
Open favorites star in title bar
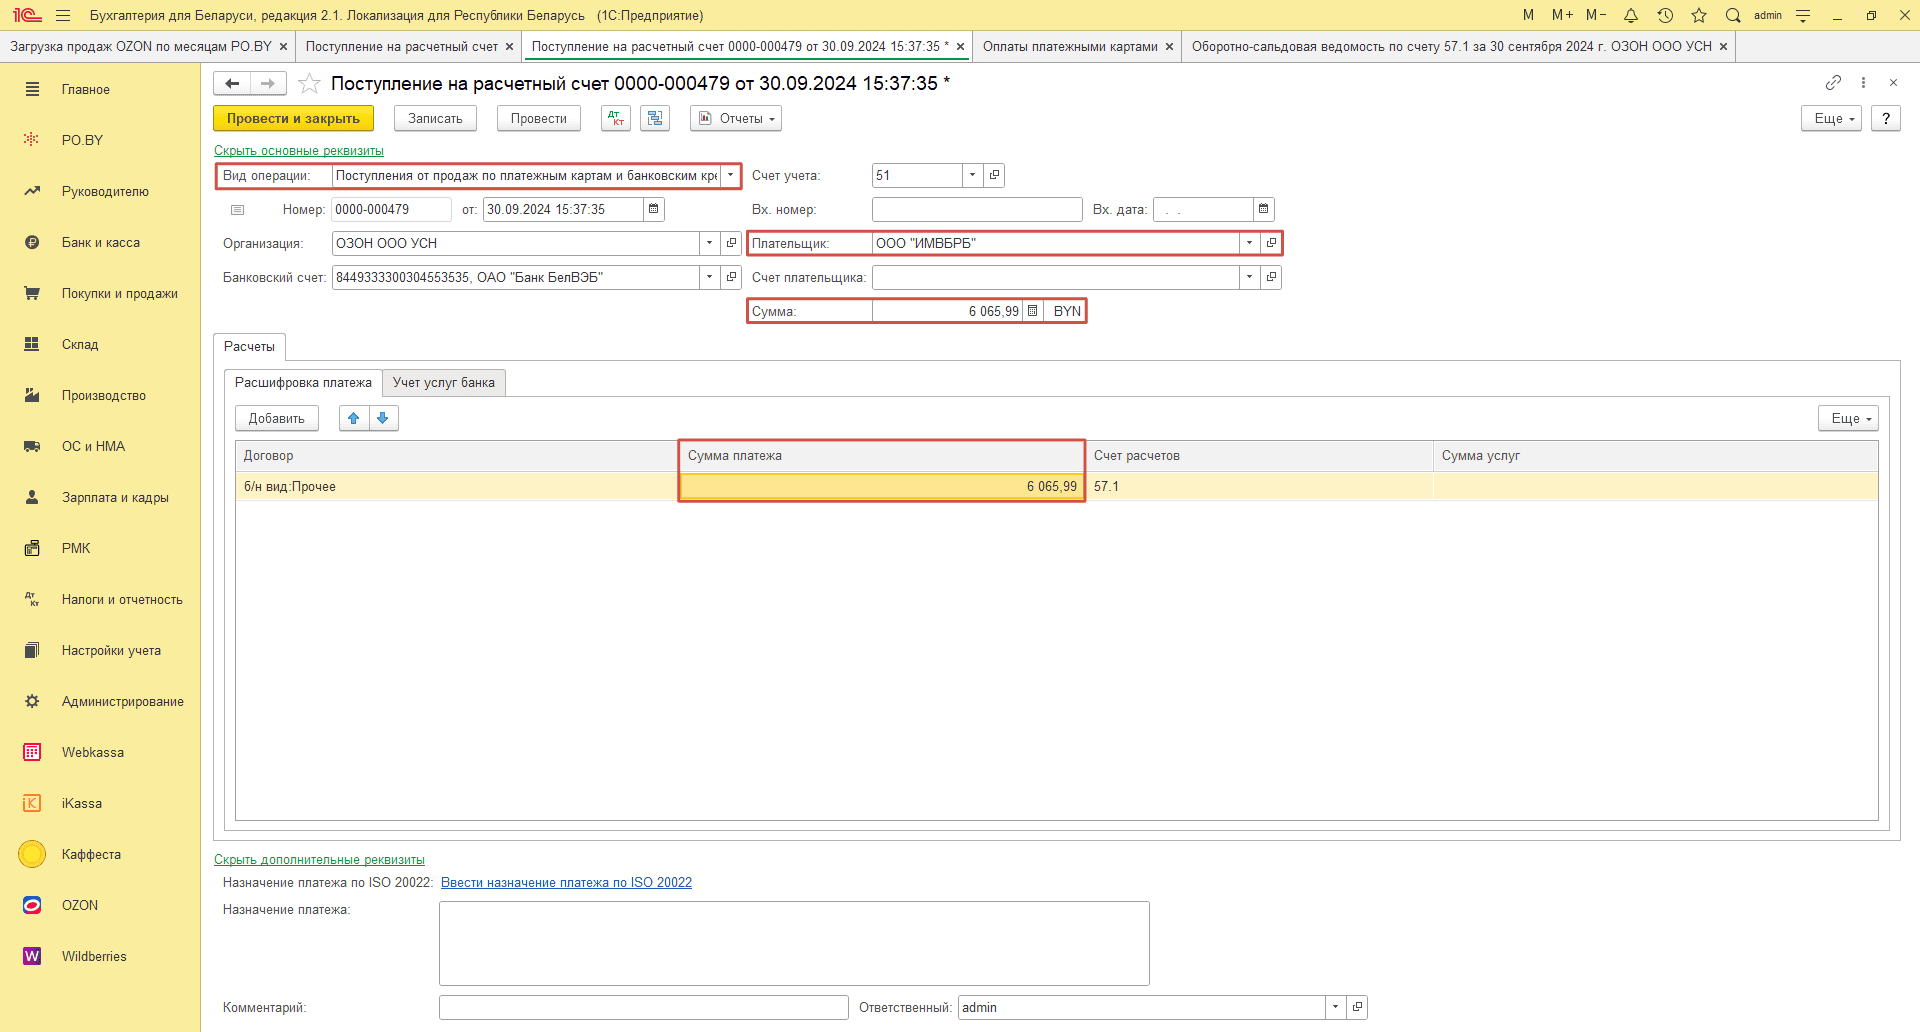tap(1699, 15)
